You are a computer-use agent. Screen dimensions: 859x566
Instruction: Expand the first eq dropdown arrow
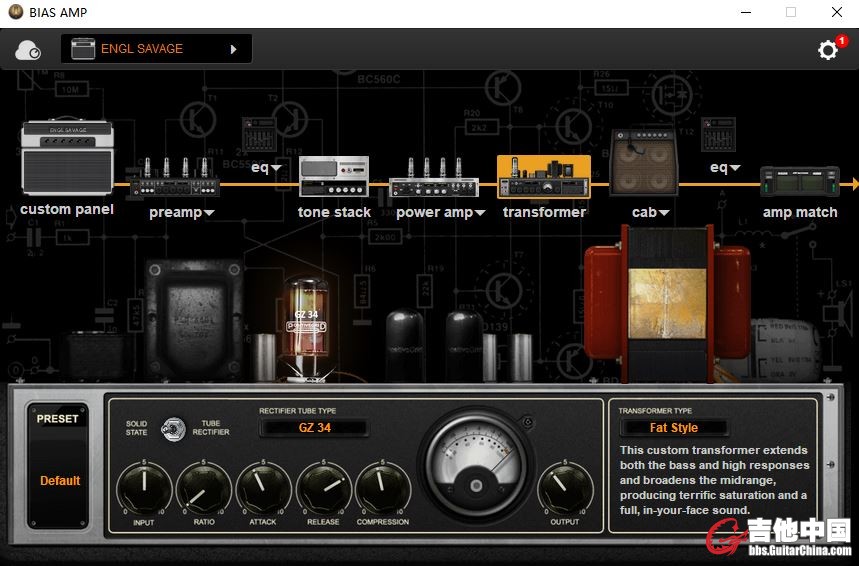[276, 168]
